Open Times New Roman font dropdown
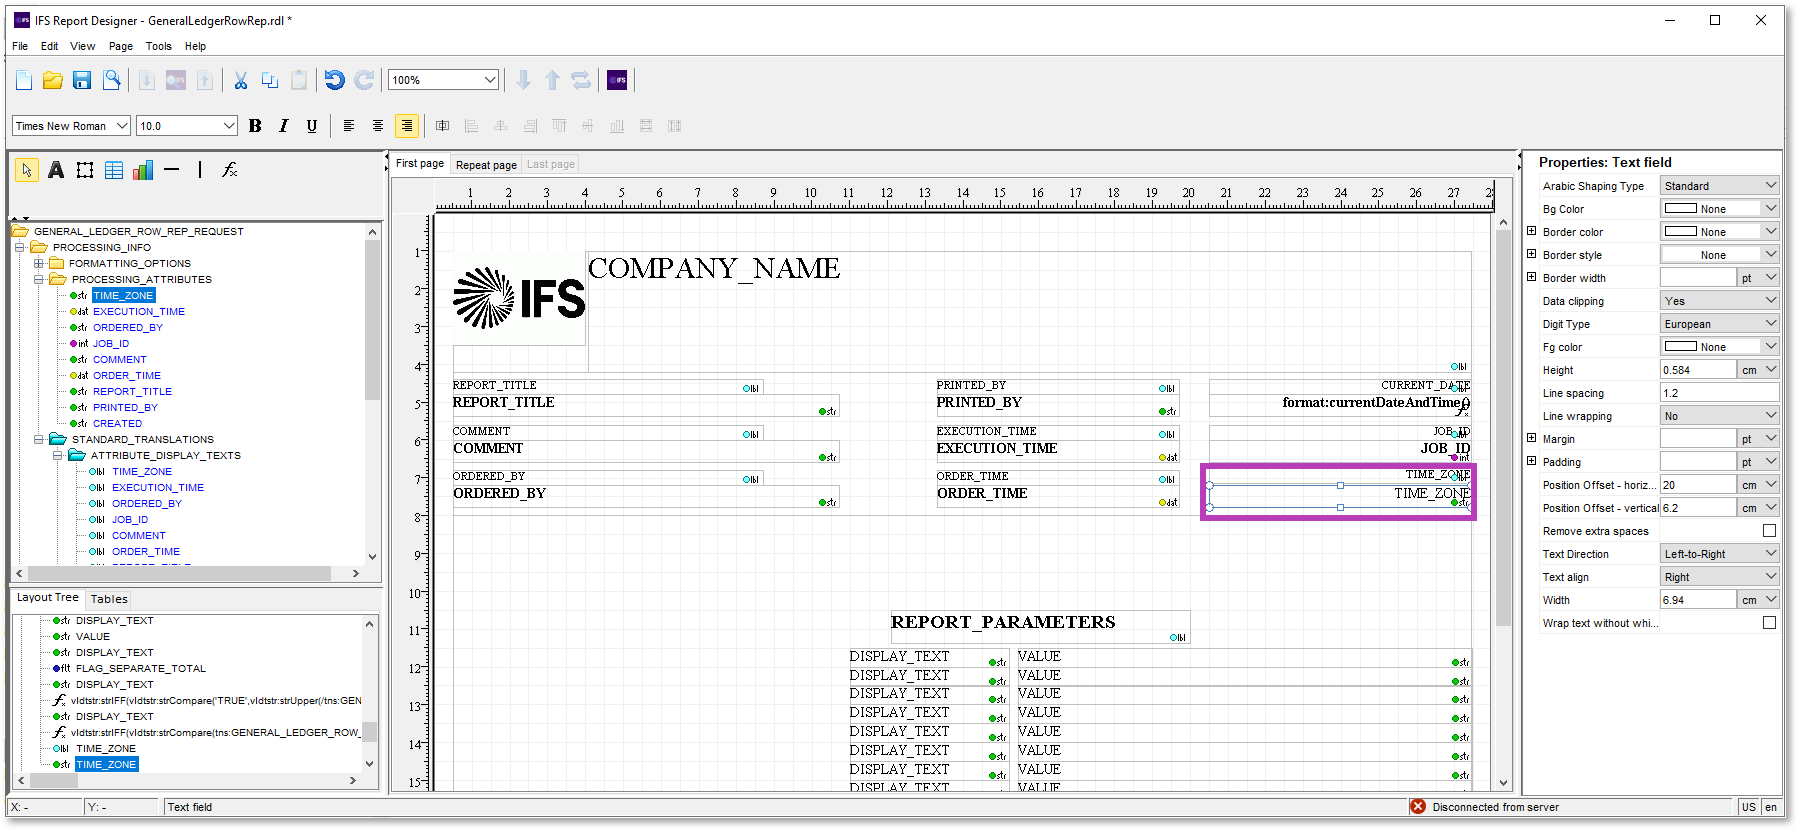1799x831 pixels. pos(122,126)
